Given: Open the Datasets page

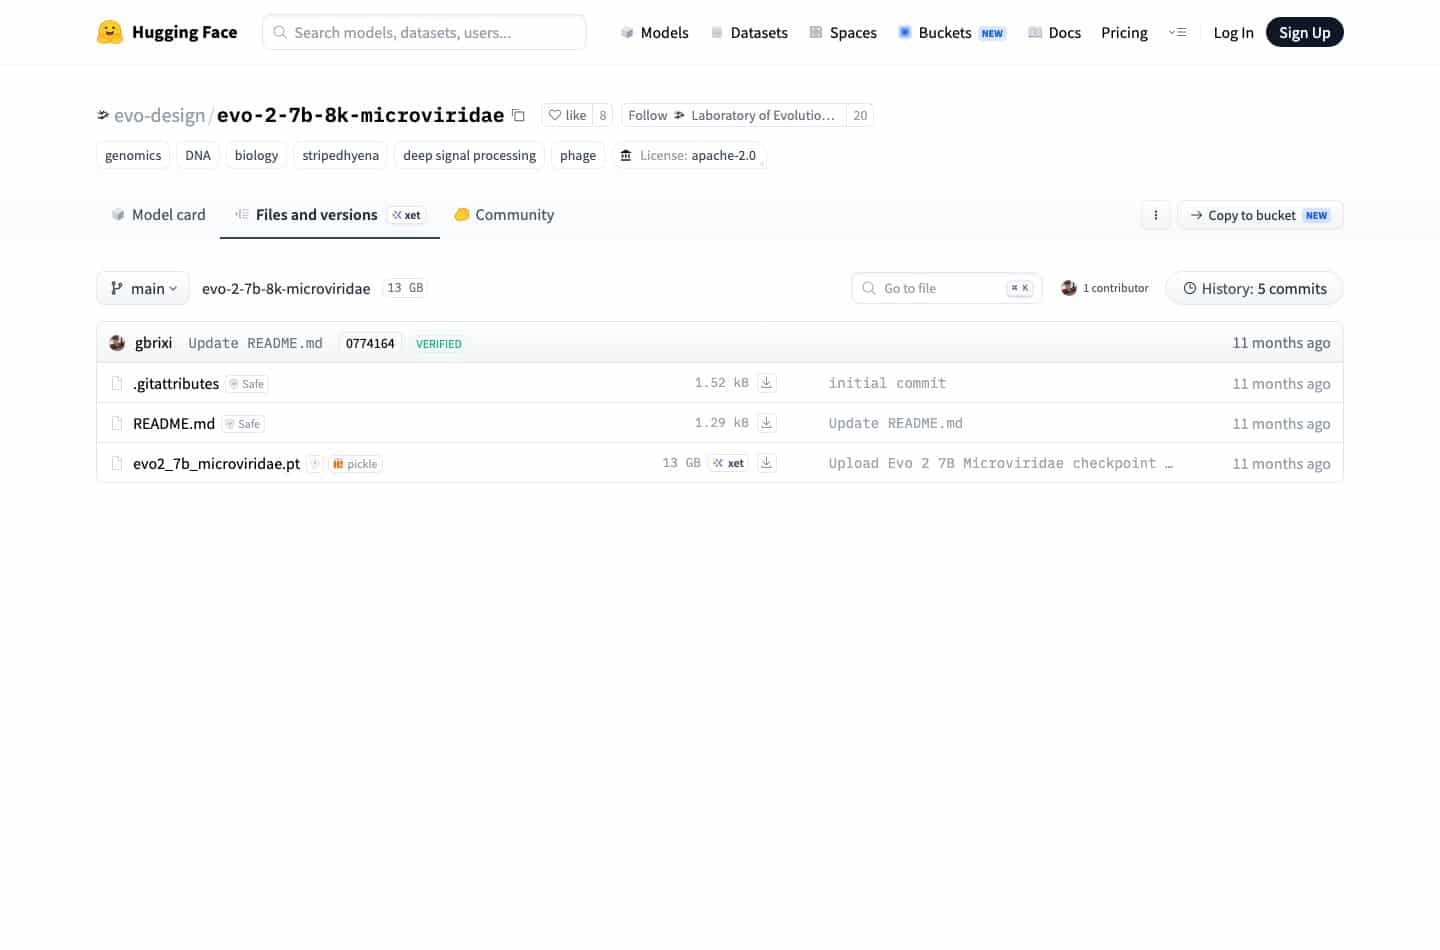Looking at the screenshot, I should [x=749, y=32].
